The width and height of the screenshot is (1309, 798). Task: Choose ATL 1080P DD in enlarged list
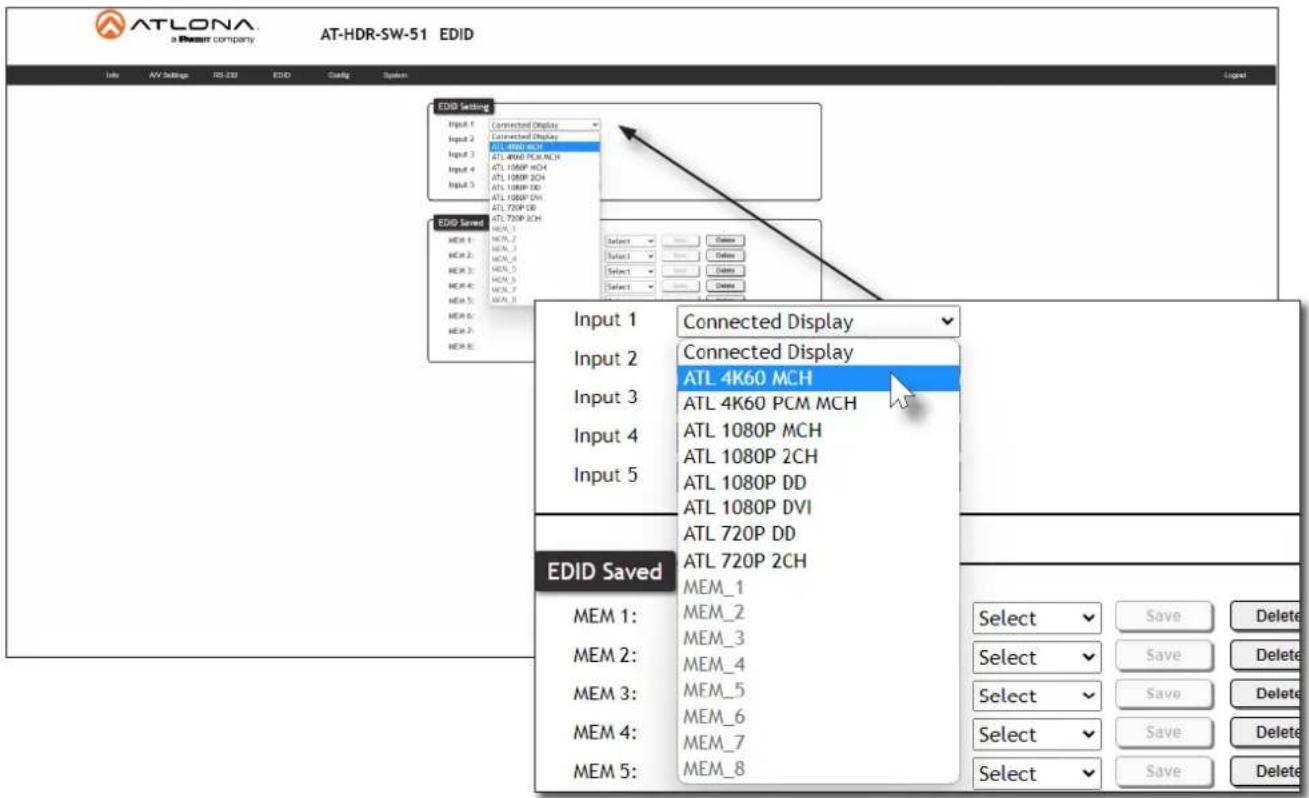click(x=818, y=483)
